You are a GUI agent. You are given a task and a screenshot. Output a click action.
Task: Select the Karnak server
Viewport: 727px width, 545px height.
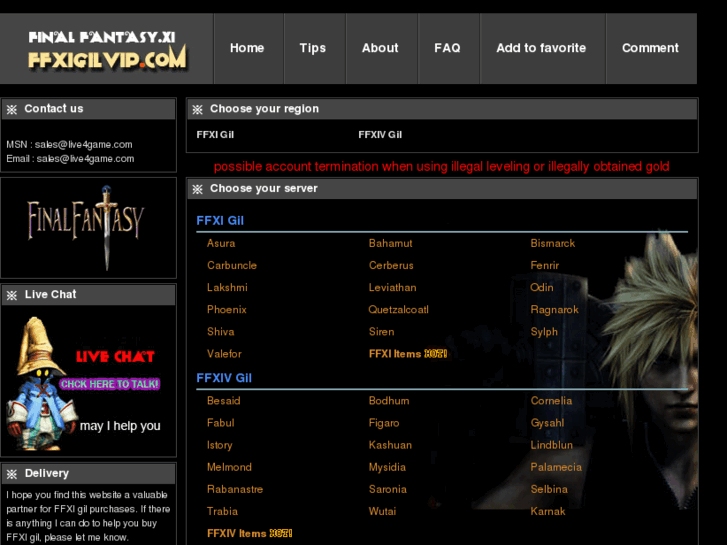point(548,512)
